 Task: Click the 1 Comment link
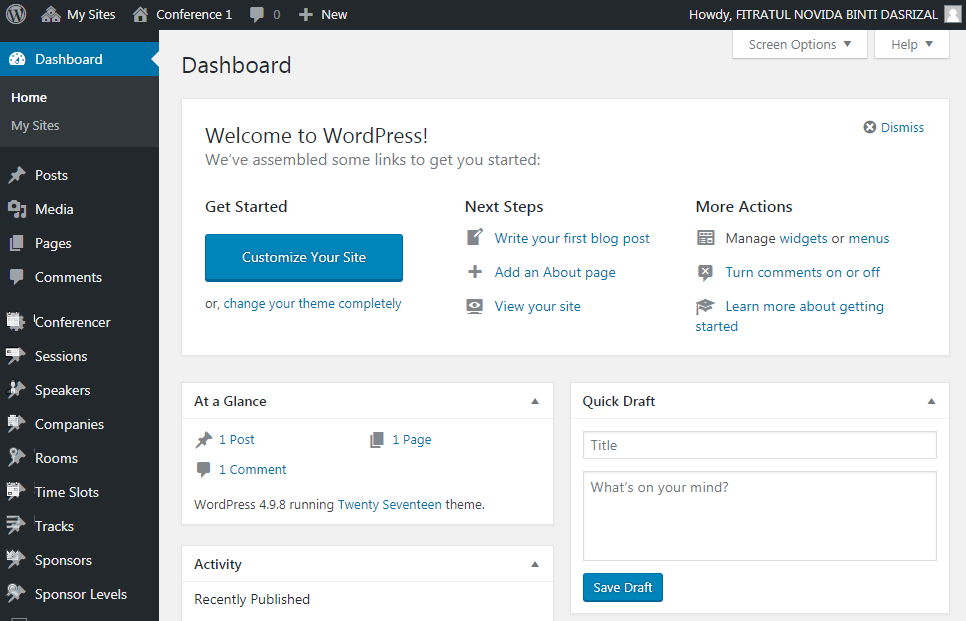pyautogui.click(x=253, y=470)
